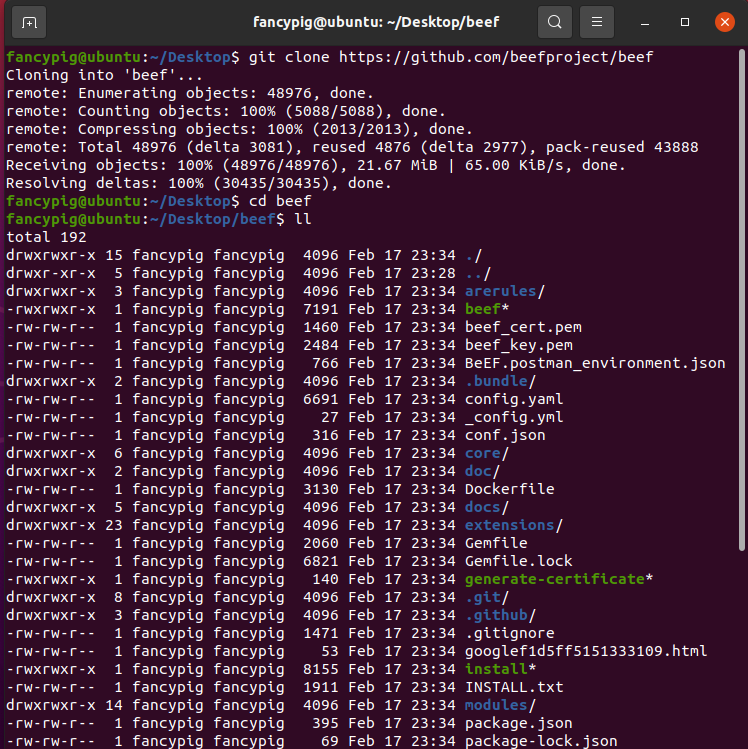Viewport: 748px width, 749px height.
Task: Click the GitHub beefproject URL
Action: coord(495,57)
